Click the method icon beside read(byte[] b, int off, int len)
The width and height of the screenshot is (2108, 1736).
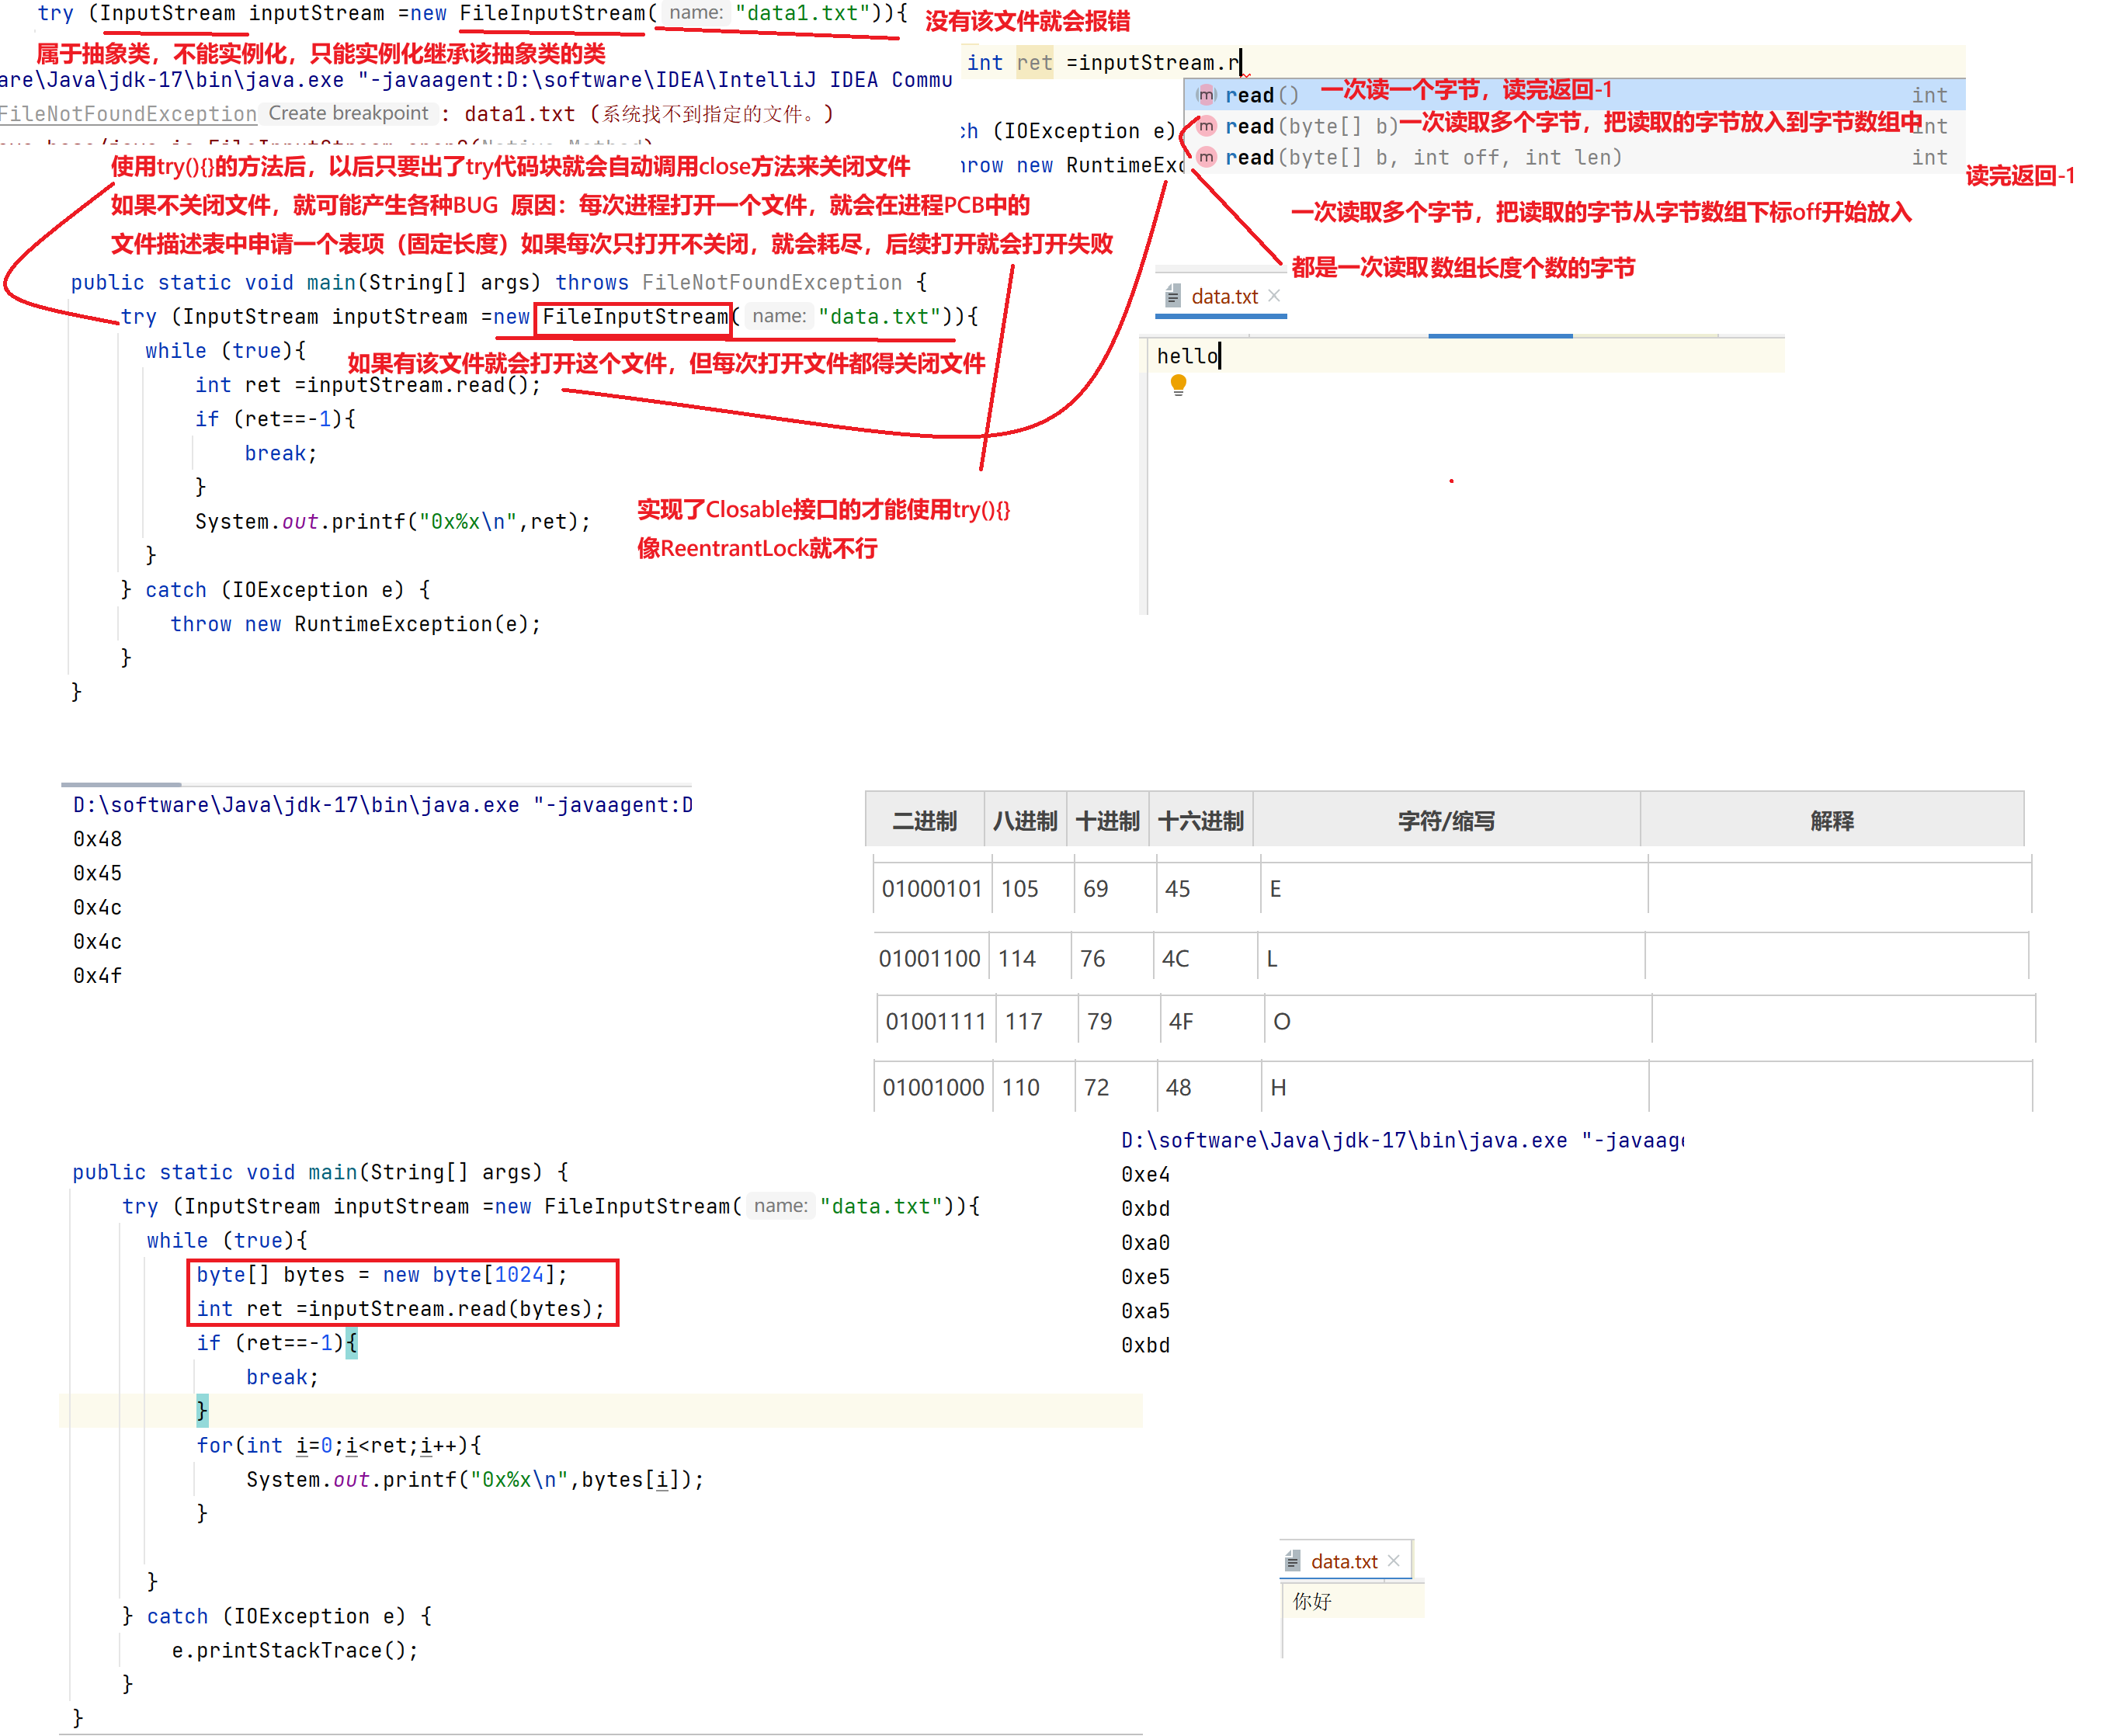1207,157
